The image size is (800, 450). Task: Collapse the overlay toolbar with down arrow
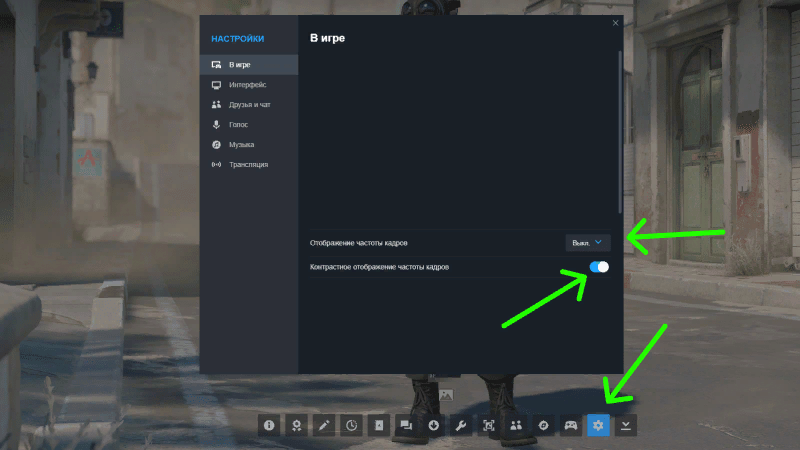pyautogui.click(x=626, y=425)
